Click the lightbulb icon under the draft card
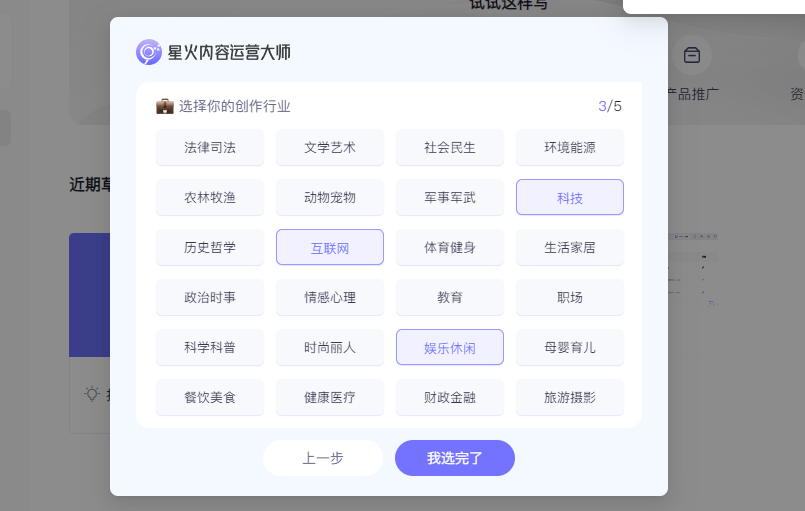 pyautogui.click(x=92, y=394)
